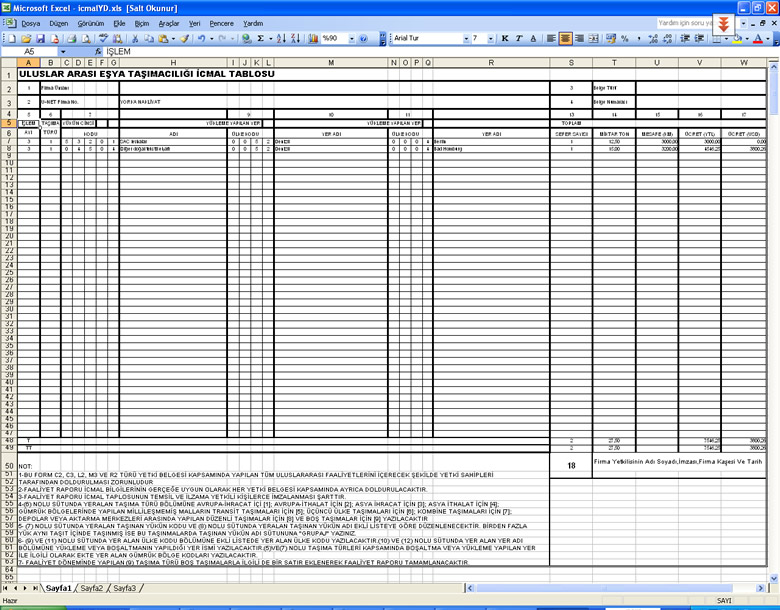The height and width of the screenshot is (610, 780).
Task: Run the ABC spelling check
Action: coord(103,38)
